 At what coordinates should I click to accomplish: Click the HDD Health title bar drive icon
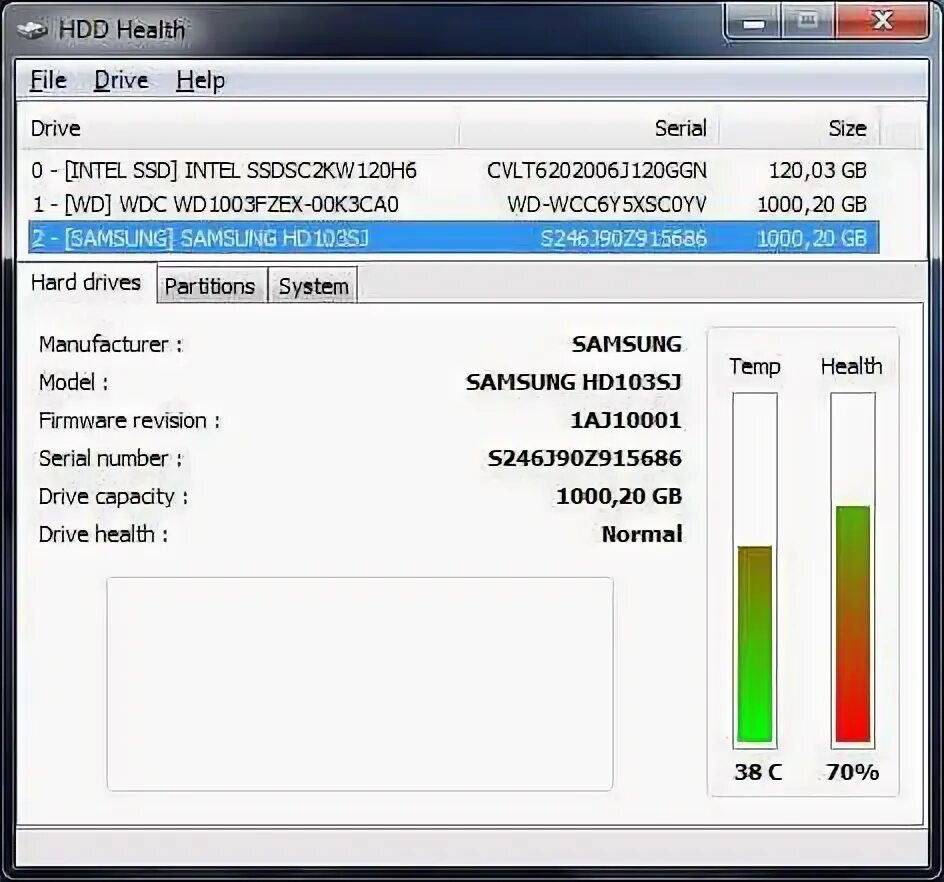coord(33,30)
